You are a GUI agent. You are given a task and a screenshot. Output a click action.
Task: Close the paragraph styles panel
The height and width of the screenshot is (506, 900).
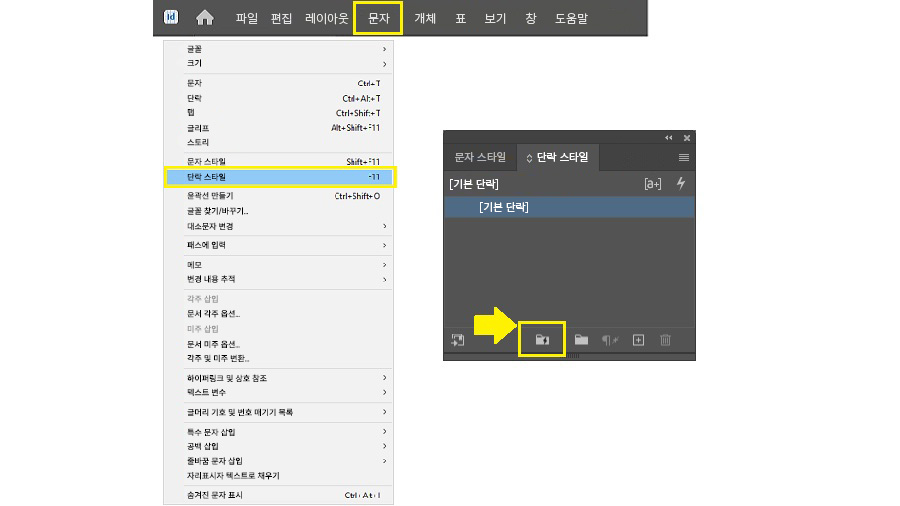tap(686, 138)
